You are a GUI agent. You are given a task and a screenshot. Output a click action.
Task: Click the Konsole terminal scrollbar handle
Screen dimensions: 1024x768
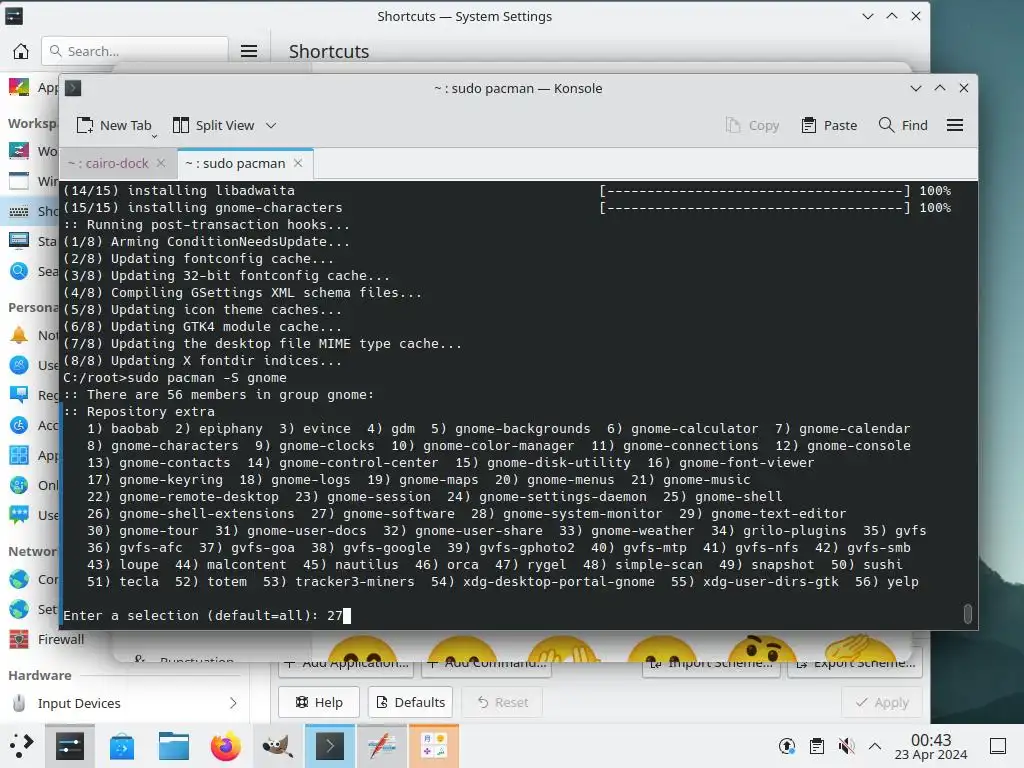(968, 613)
